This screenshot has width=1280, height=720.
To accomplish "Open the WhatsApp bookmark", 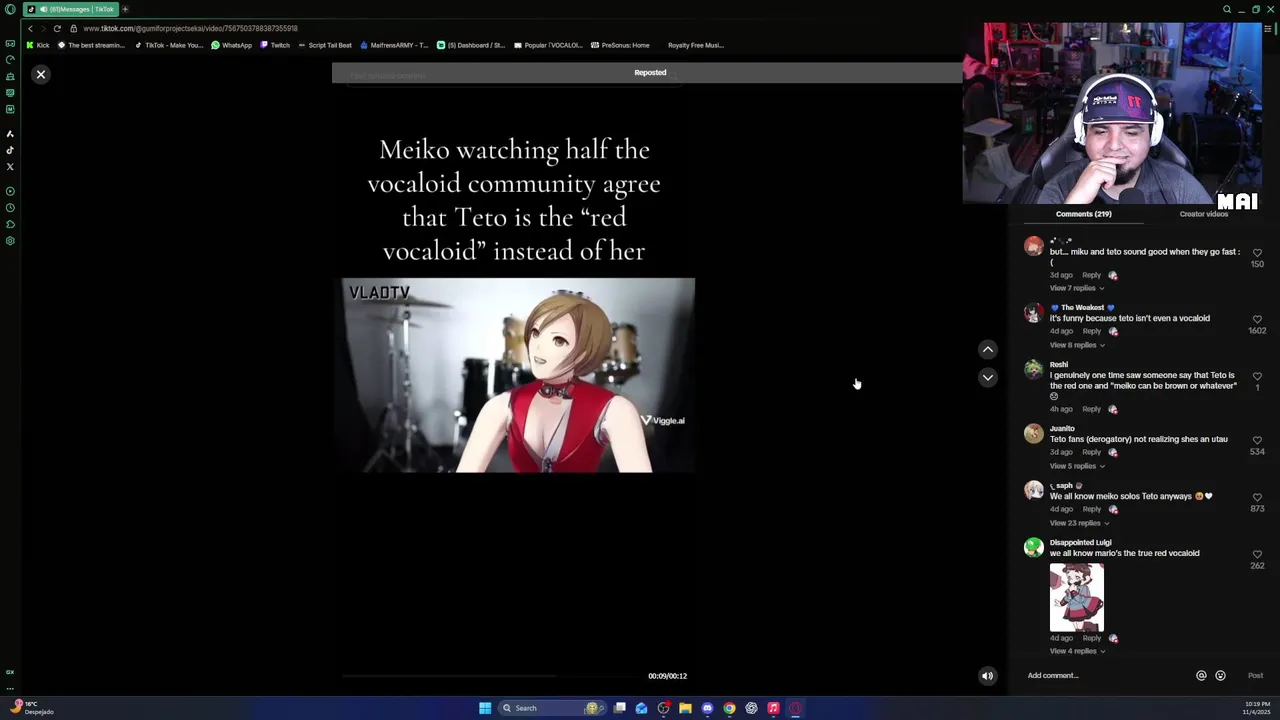I will click(x=232, y=45).
